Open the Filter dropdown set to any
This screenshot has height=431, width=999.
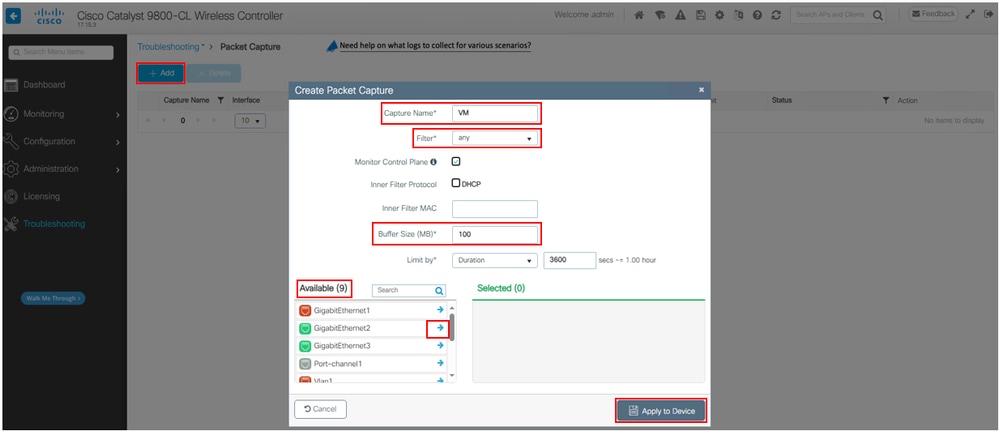click(495, 138)
